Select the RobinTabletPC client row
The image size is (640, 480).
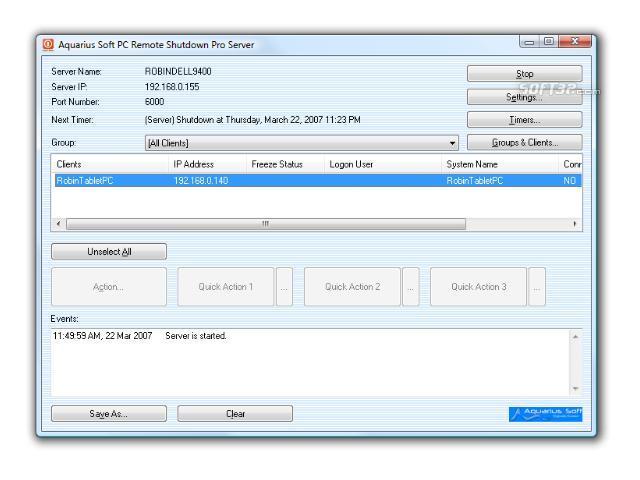coord(318,180)
